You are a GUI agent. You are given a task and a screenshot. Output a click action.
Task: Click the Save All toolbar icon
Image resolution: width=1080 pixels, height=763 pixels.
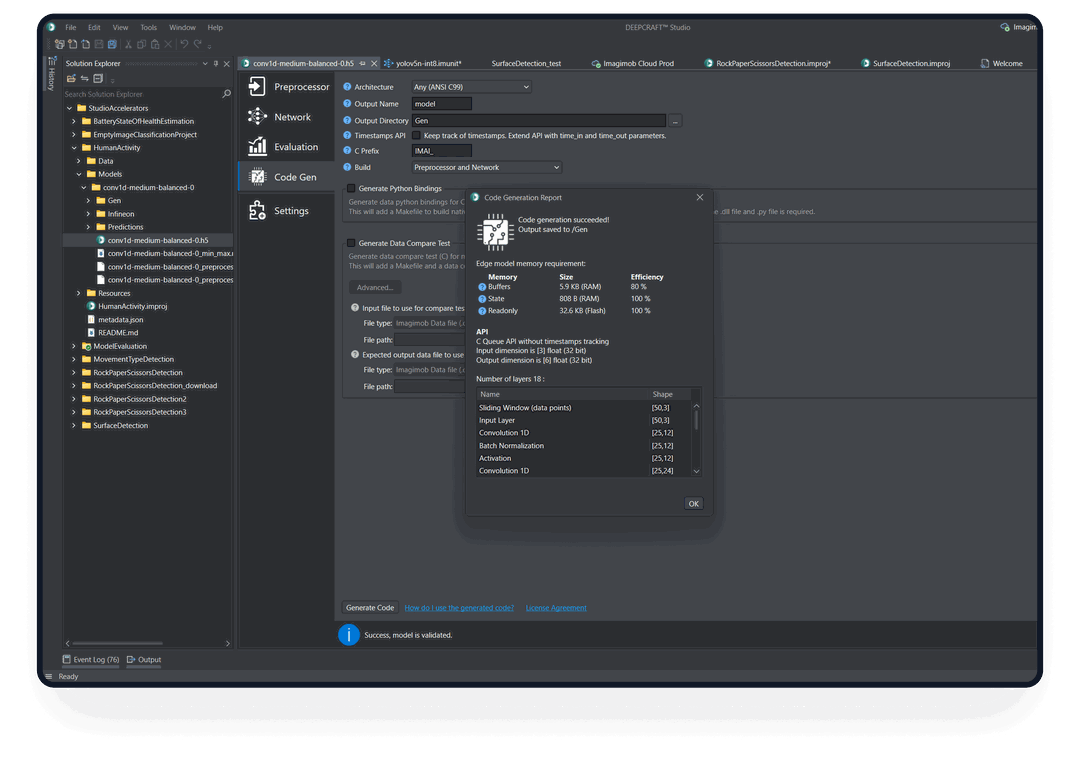[112, 44]
